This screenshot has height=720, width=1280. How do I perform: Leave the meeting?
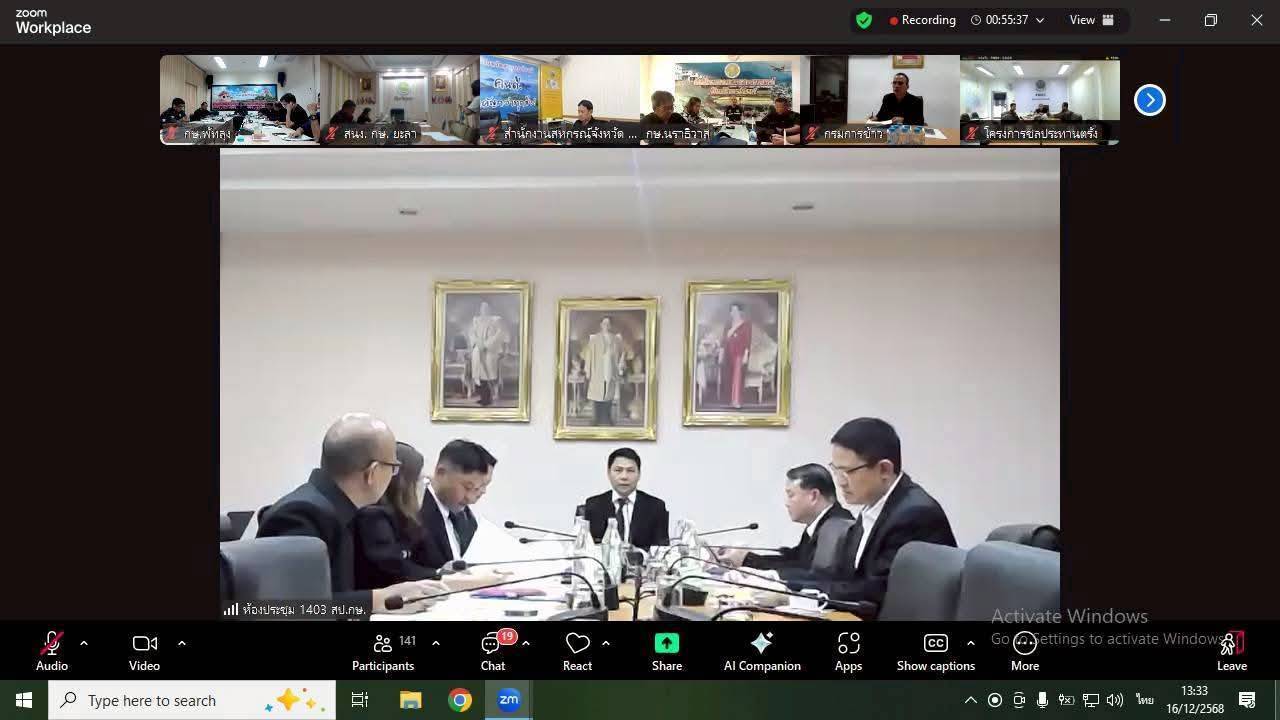click(1231, 652)
